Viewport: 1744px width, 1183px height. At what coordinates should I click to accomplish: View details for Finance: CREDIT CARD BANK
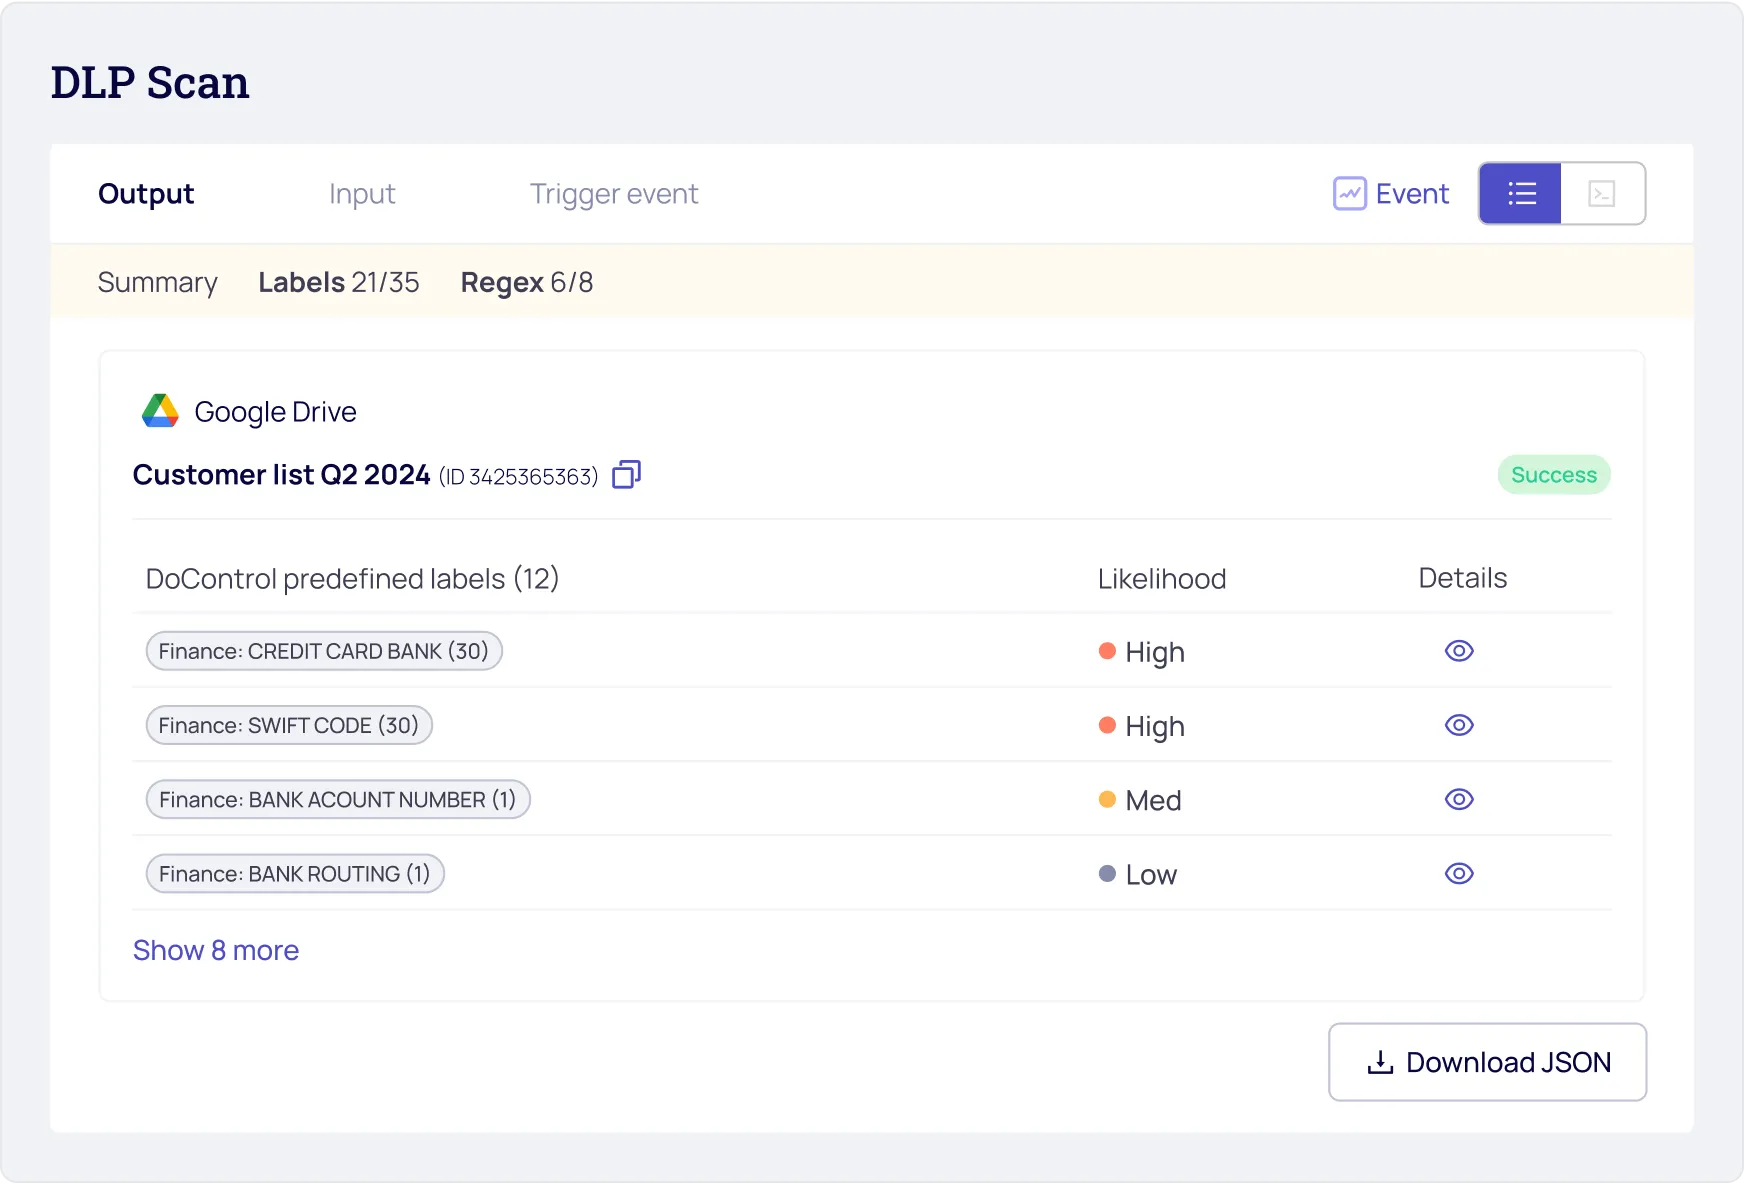click(1459, 651)
